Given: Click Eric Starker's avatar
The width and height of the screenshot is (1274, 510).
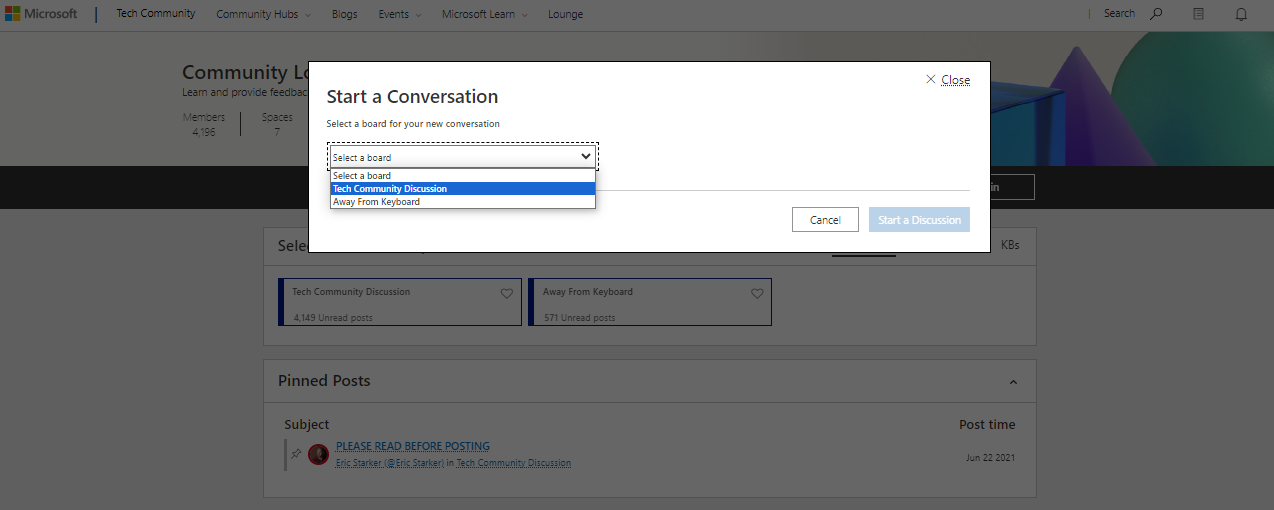Looking at the screenshot, I should (x=318, y=454).
